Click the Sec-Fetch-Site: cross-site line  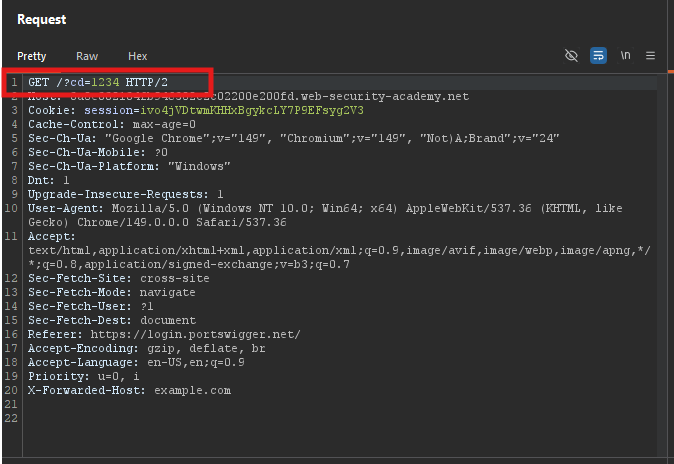(x=119, y=279)
